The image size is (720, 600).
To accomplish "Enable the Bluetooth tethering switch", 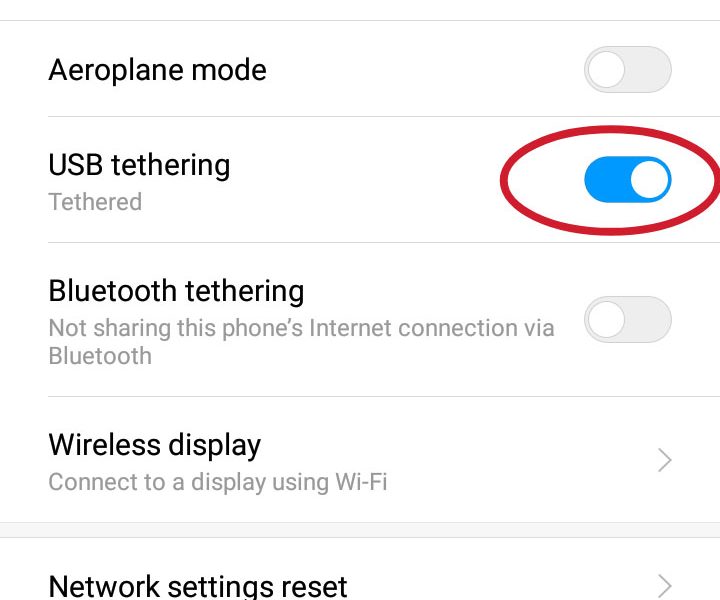I will point(628,319).
